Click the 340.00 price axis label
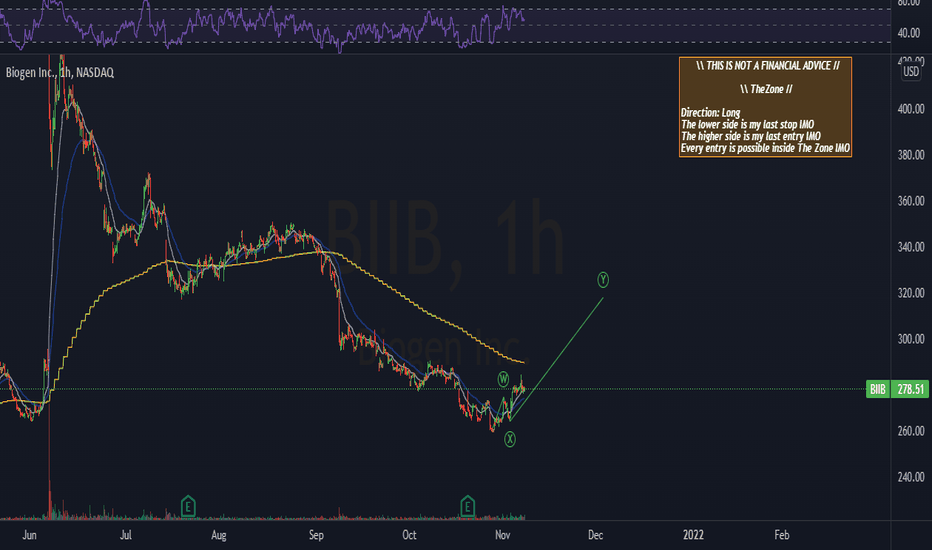The height and width of the screenshot is (550, 932). [x=911, y=247]
